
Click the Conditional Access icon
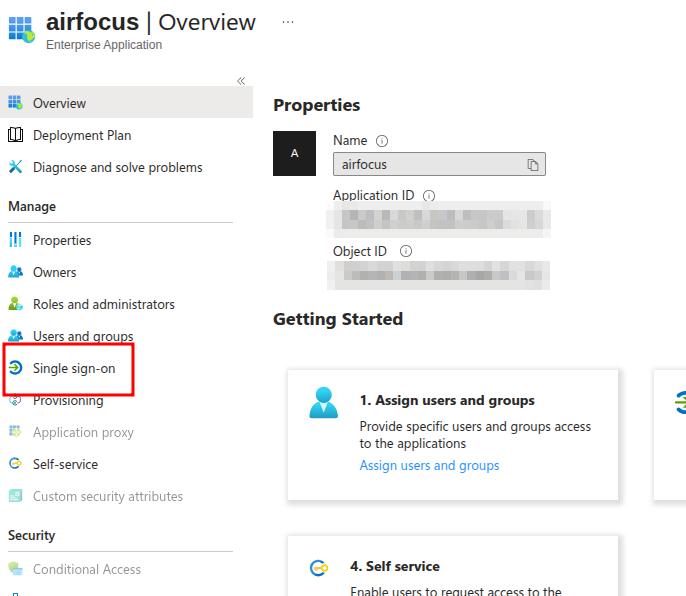(15, 568)
